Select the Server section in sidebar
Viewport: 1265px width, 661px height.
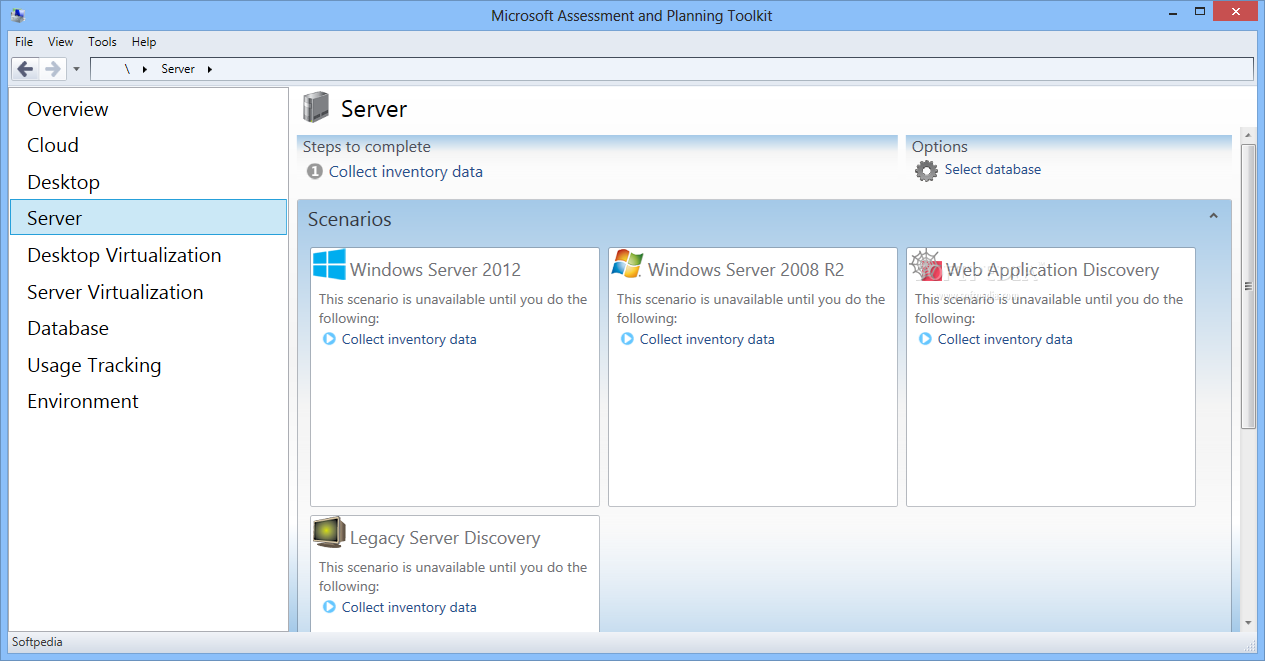tap(148, 218)
